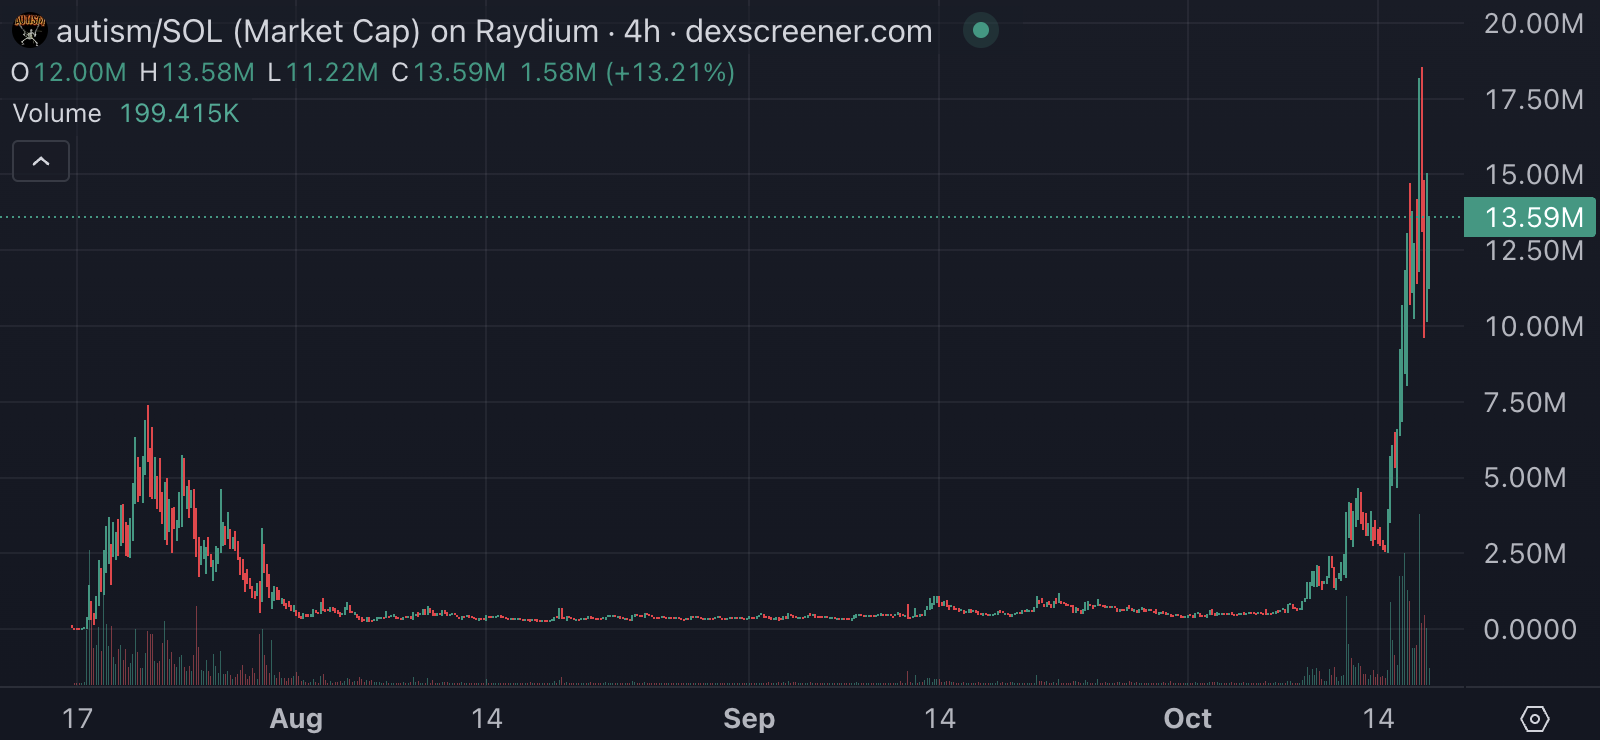Click the 7.50M price axis label
Screen dimensions: 1600x740
coord(1525,402)
